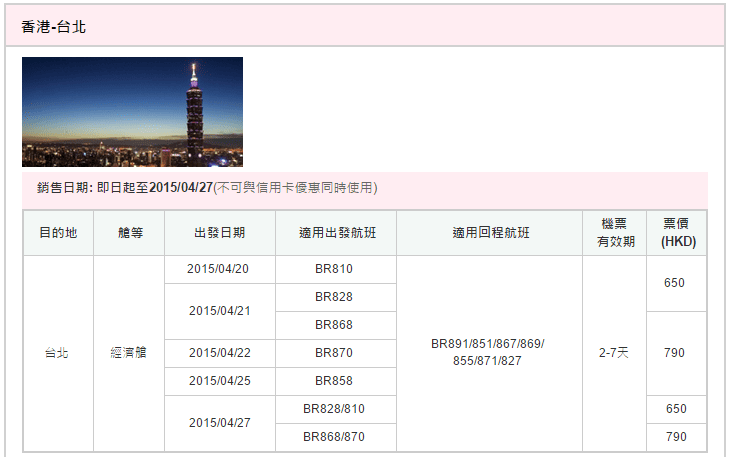The height and width of the screenshot is (457, 731).
Task: Click the 經濟艙 cabin class cell
Action: click(x=129, y=353)
